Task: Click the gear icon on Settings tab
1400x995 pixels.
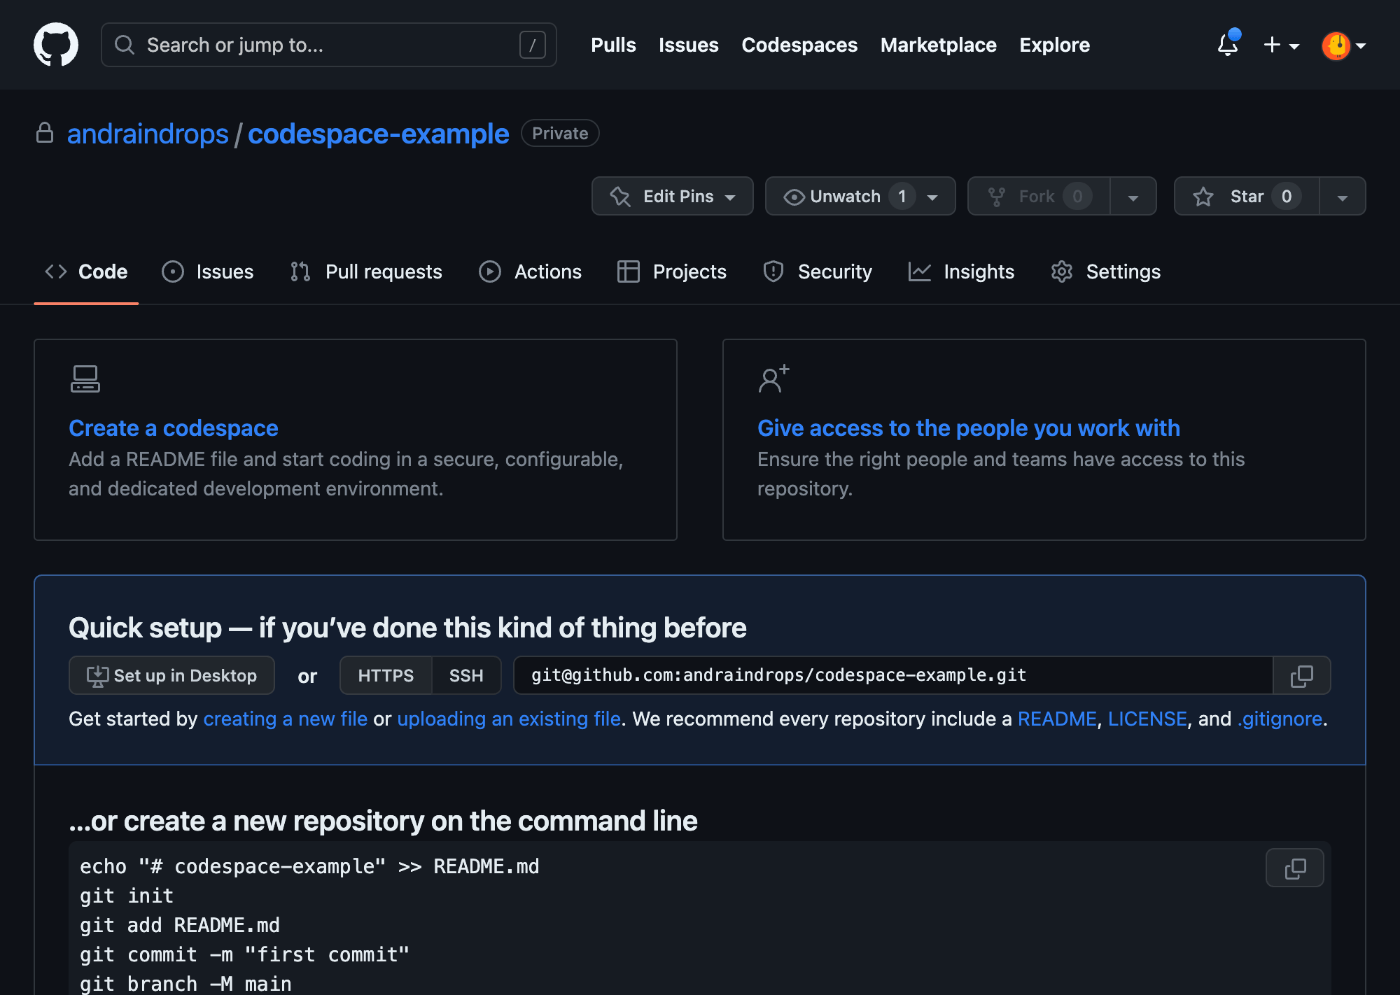Action: 1062,272
